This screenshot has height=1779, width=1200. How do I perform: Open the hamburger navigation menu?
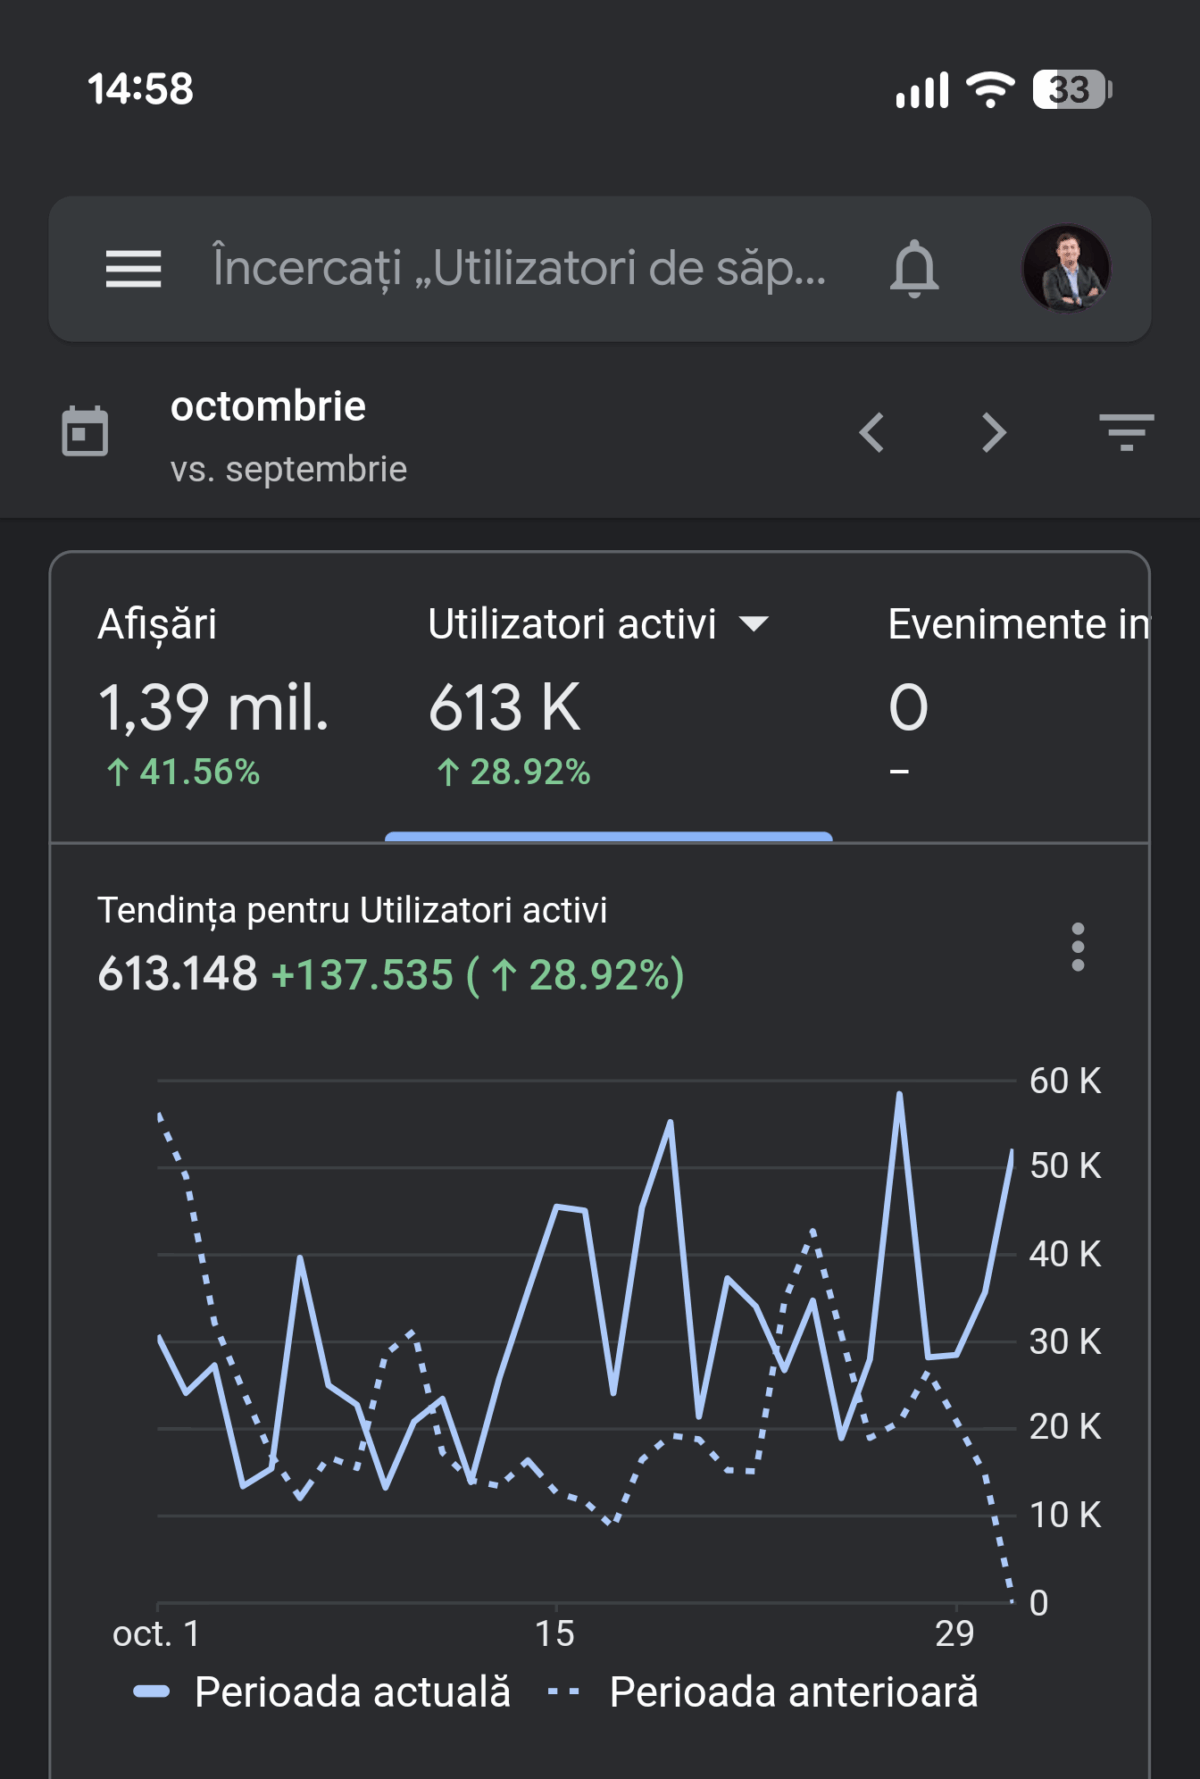(x=133, y=269)
